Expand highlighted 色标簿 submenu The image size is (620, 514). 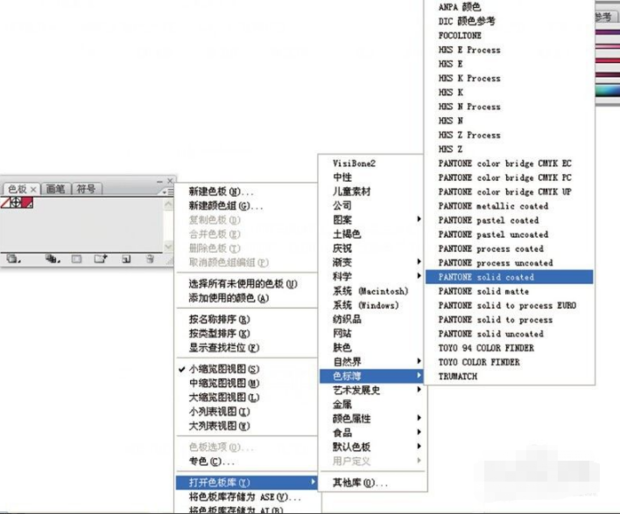(x=372, y=376)
